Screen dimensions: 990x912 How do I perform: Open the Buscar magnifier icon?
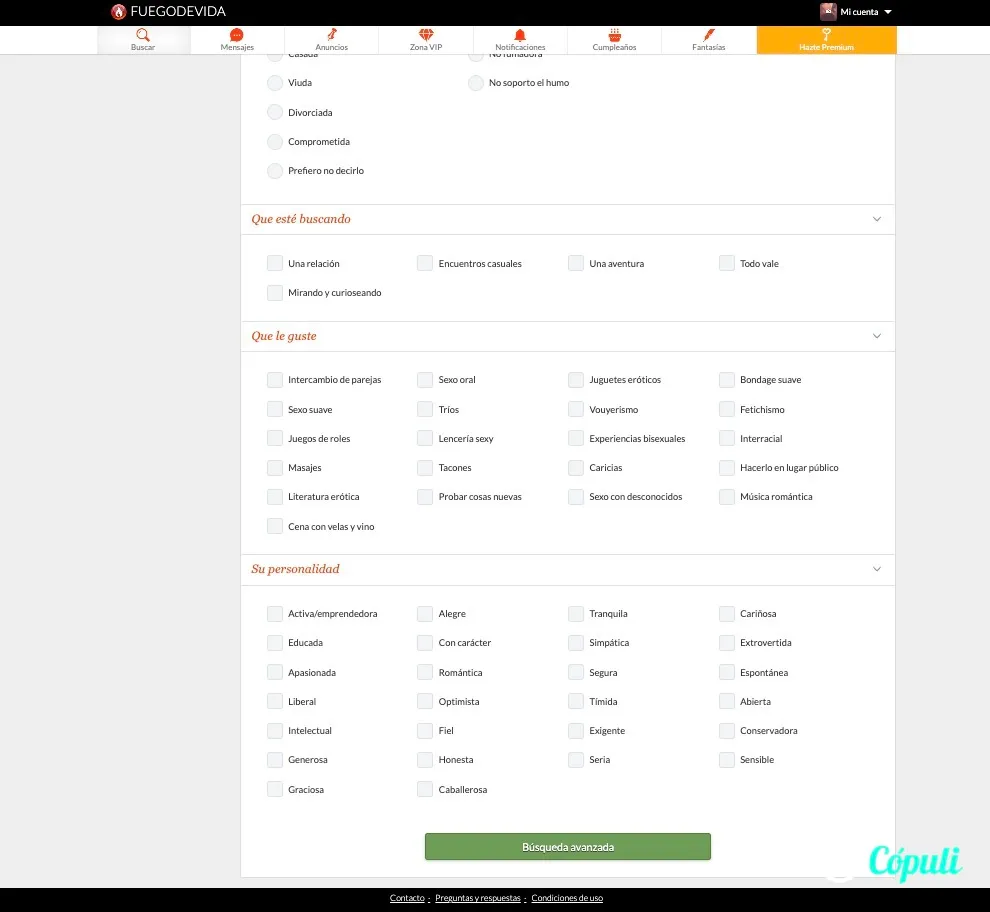click(143, 35)
